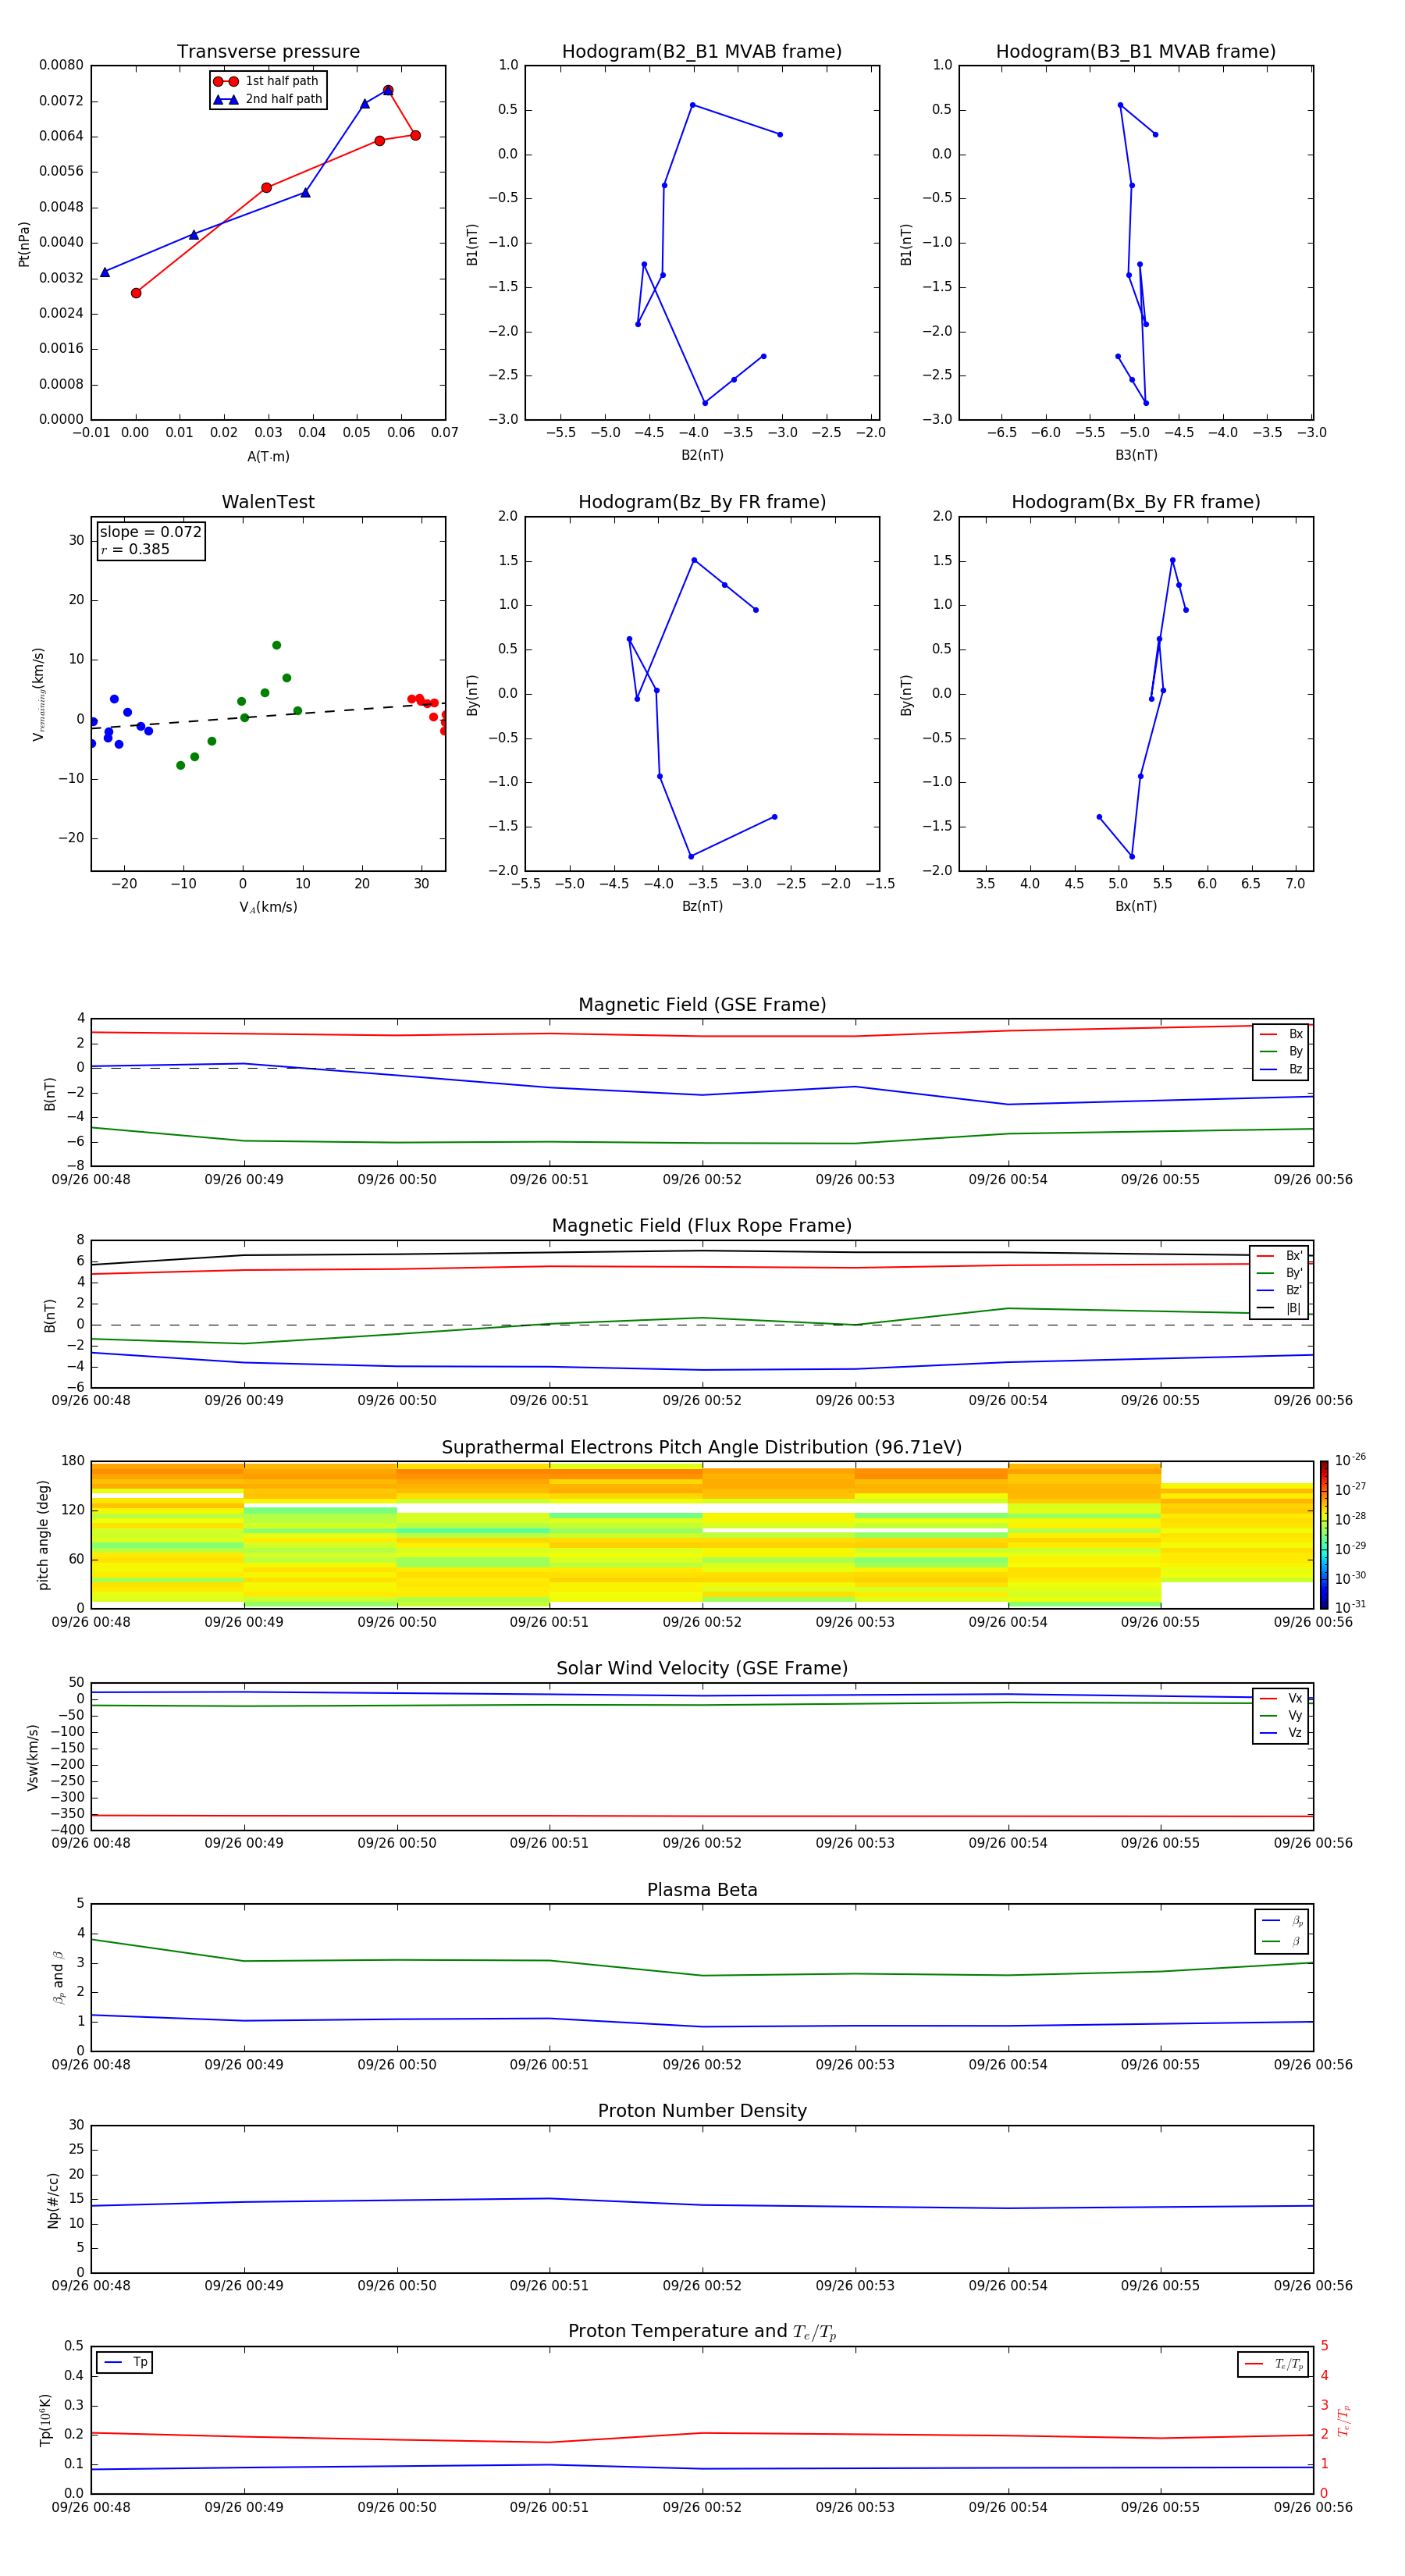This screenshot has height=2576, width=1405.
Task: Click the "Bx" entry in GSE legend
Action: coord(1282,1034)
